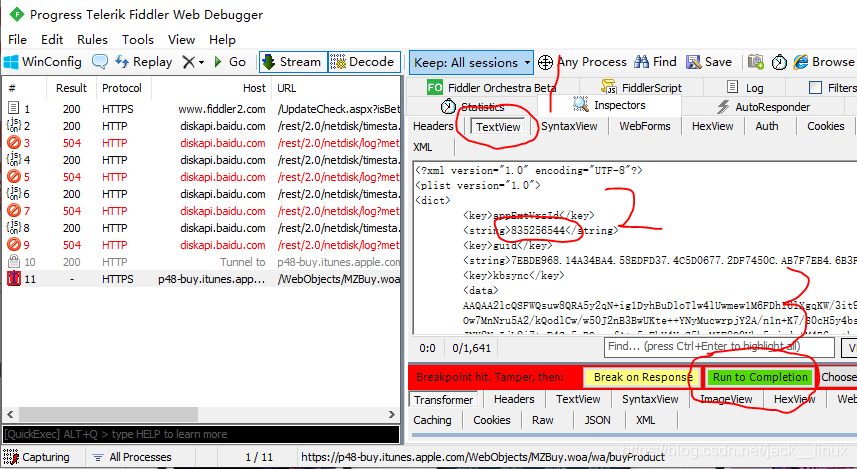The height and width of the screenshot is (469, 857).
Task: Open the Edit menu
Action: click(x=52, y=39)
